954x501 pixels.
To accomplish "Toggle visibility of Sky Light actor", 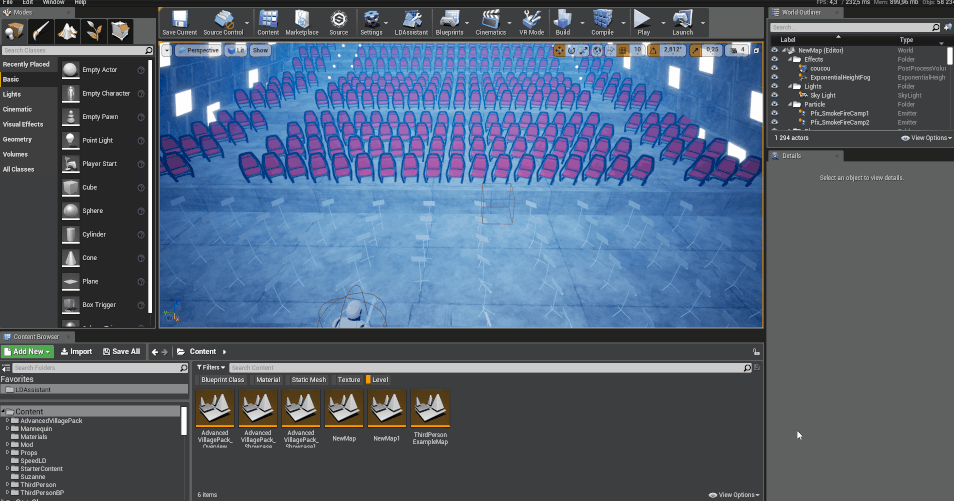I will [775, 96].
